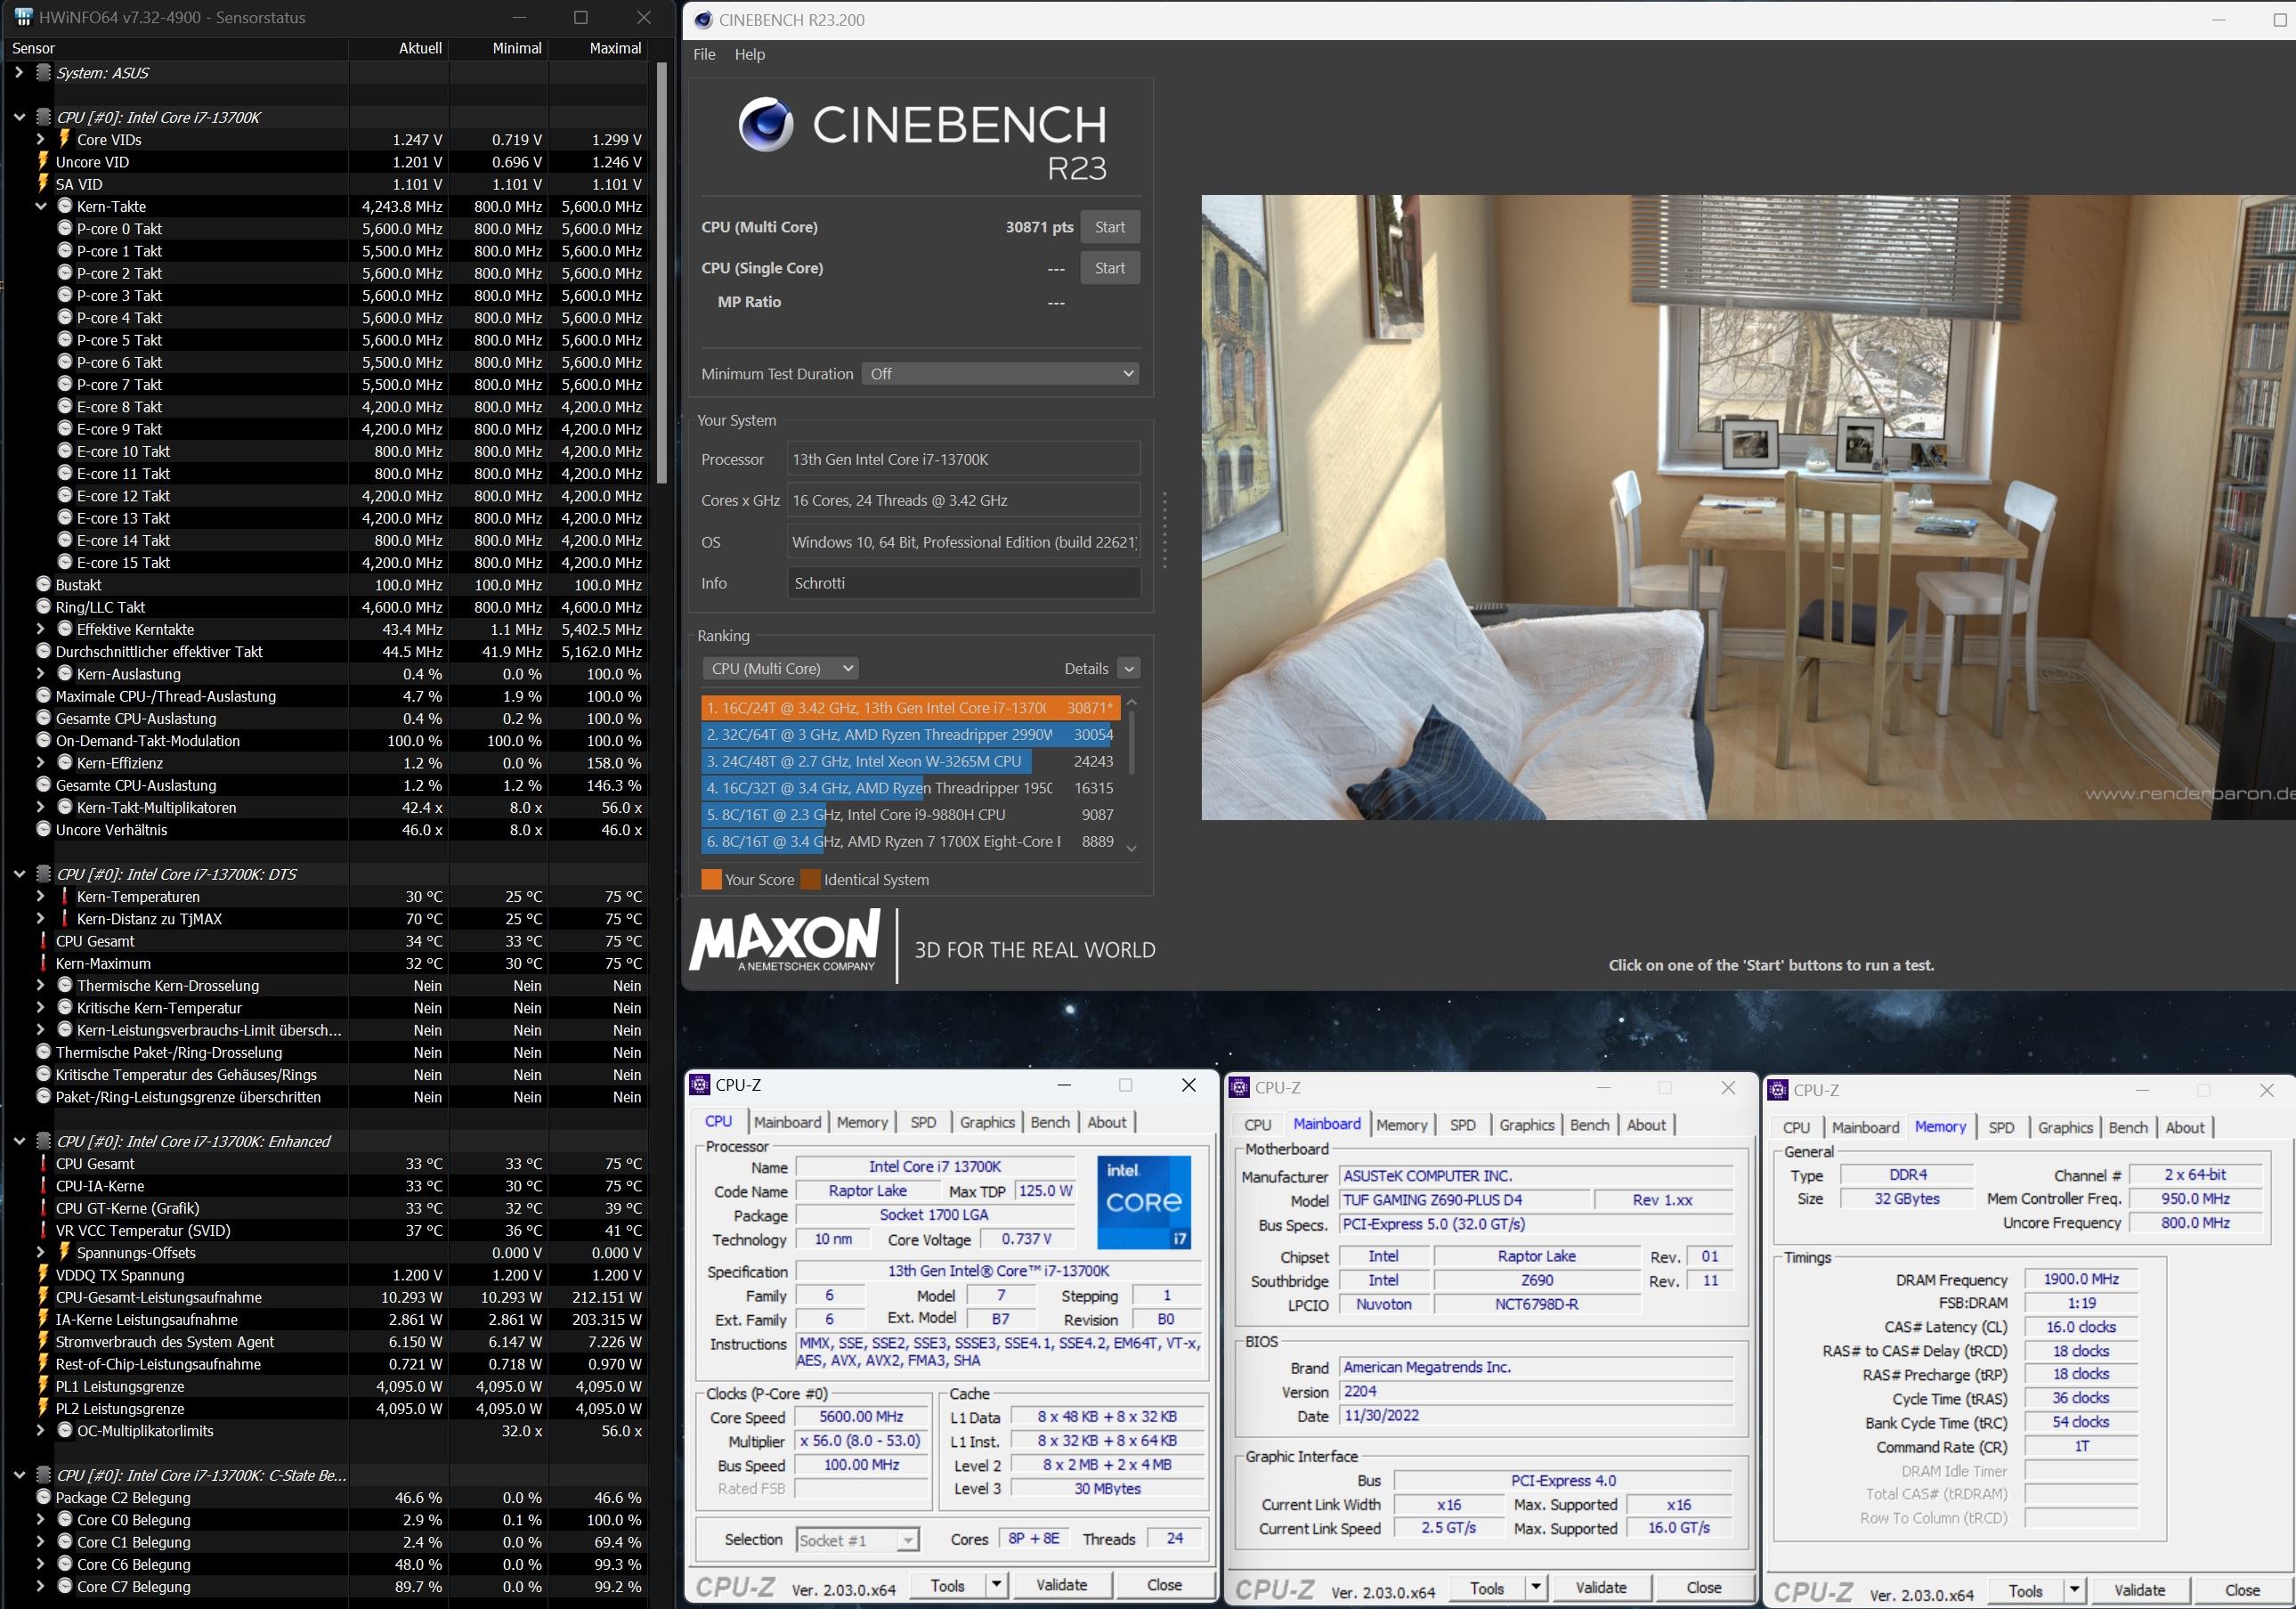Open the Tools dropdown arrow in CPU-Z CPU window
Screen dimensions: 2296x1609
[x=996, y=1585]
